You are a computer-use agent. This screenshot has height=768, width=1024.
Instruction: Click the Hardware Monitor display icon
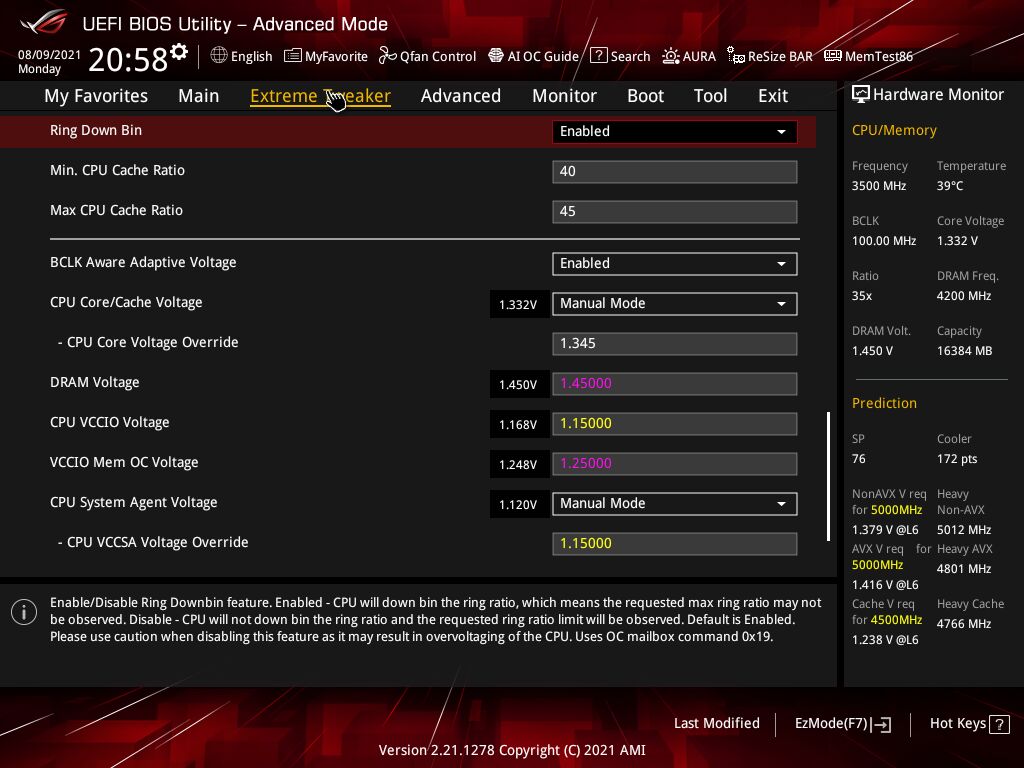[x=861, y=95]
